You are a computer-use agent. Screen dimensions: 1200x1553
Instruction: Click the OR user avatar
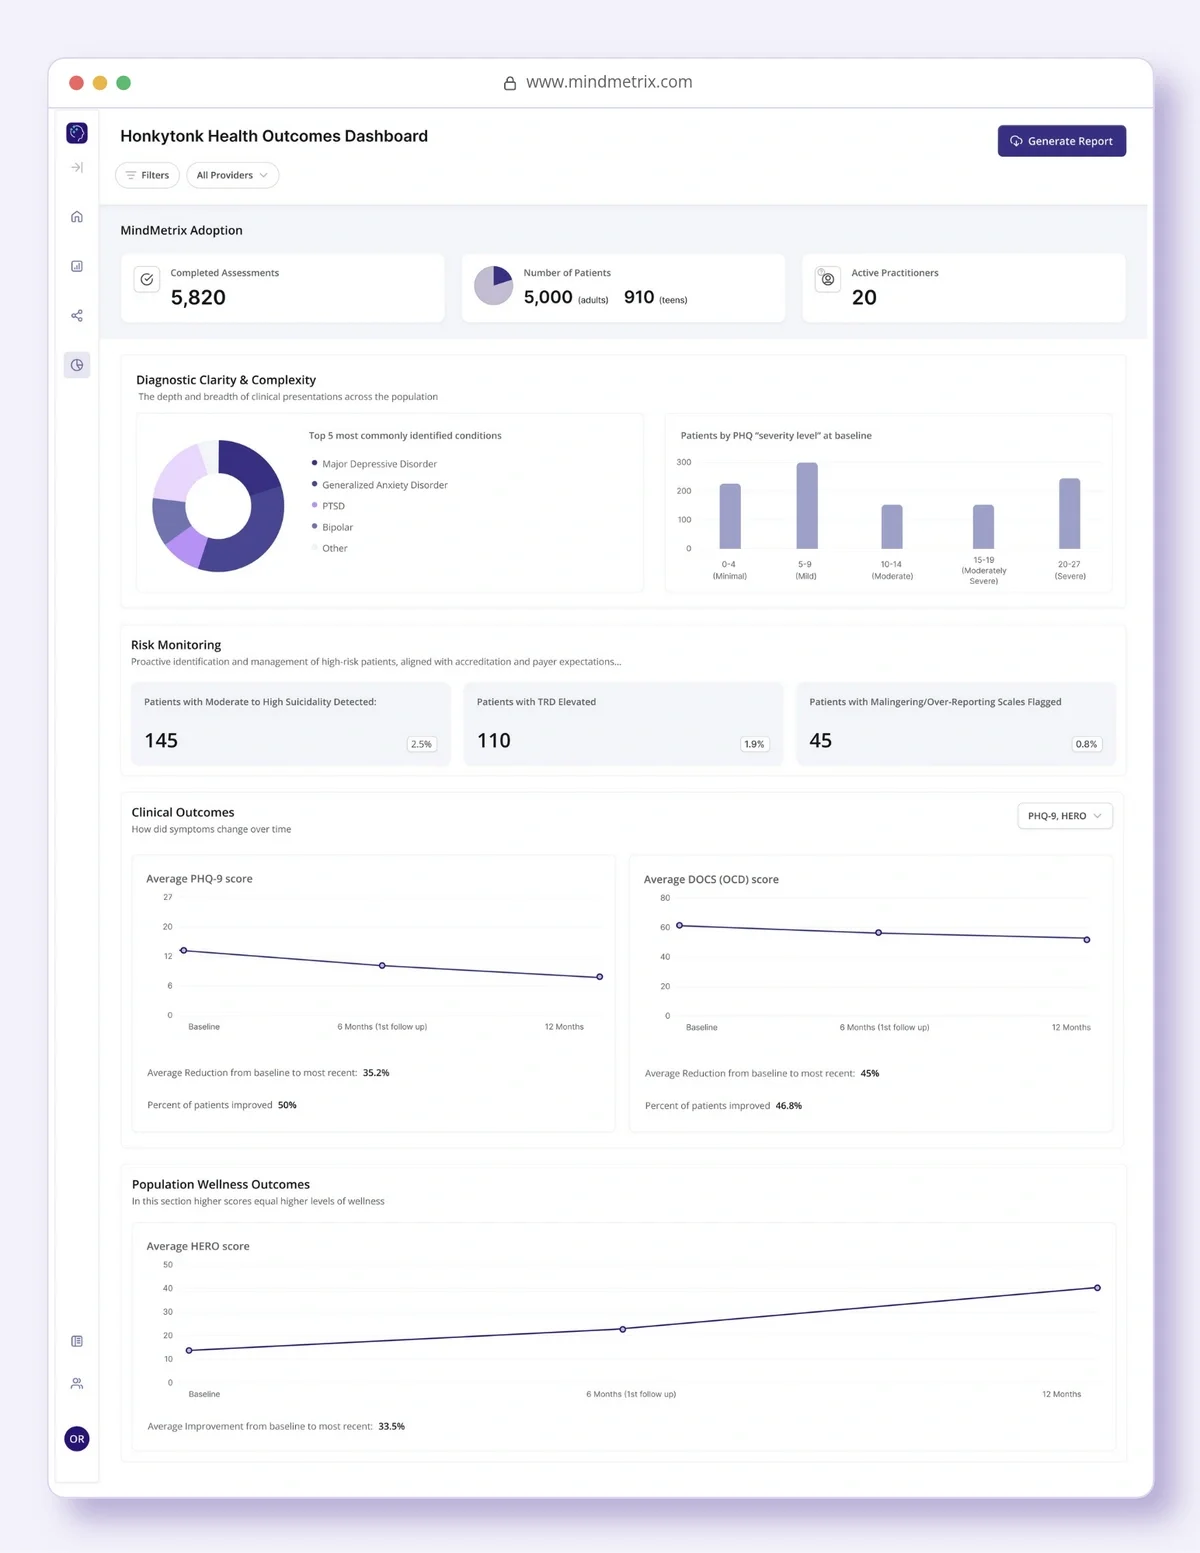click(x=77, y=1439)
